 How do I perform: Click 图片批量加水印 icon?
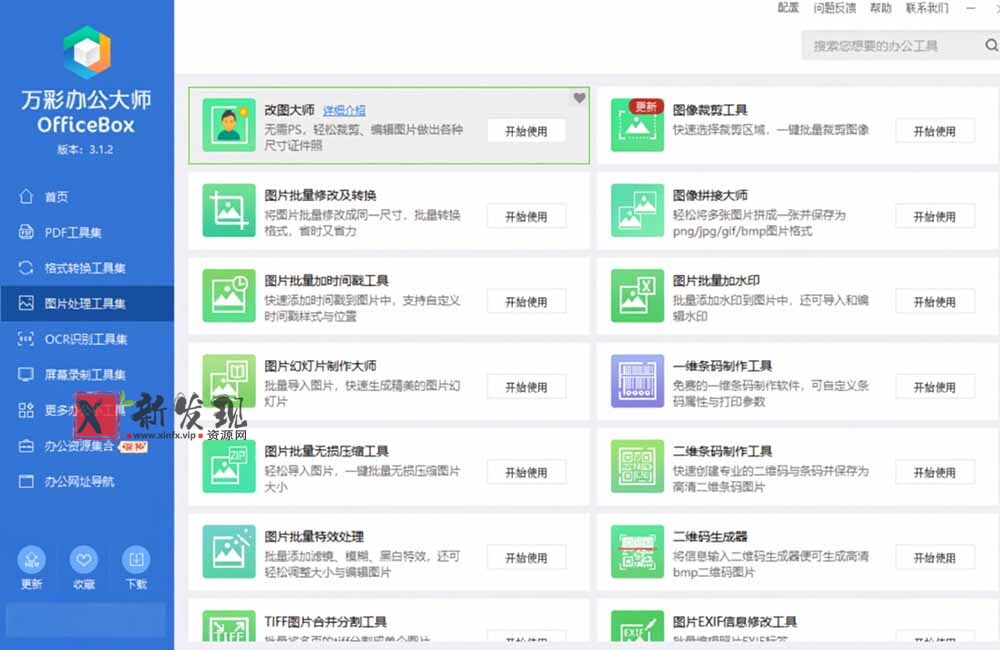tap(637, 295)
